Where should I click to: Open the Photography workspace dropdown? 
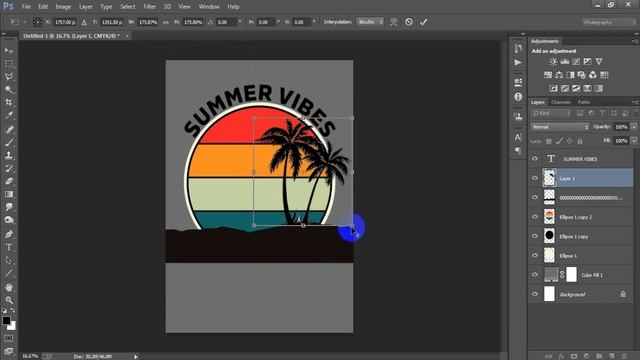click(609, 22)
